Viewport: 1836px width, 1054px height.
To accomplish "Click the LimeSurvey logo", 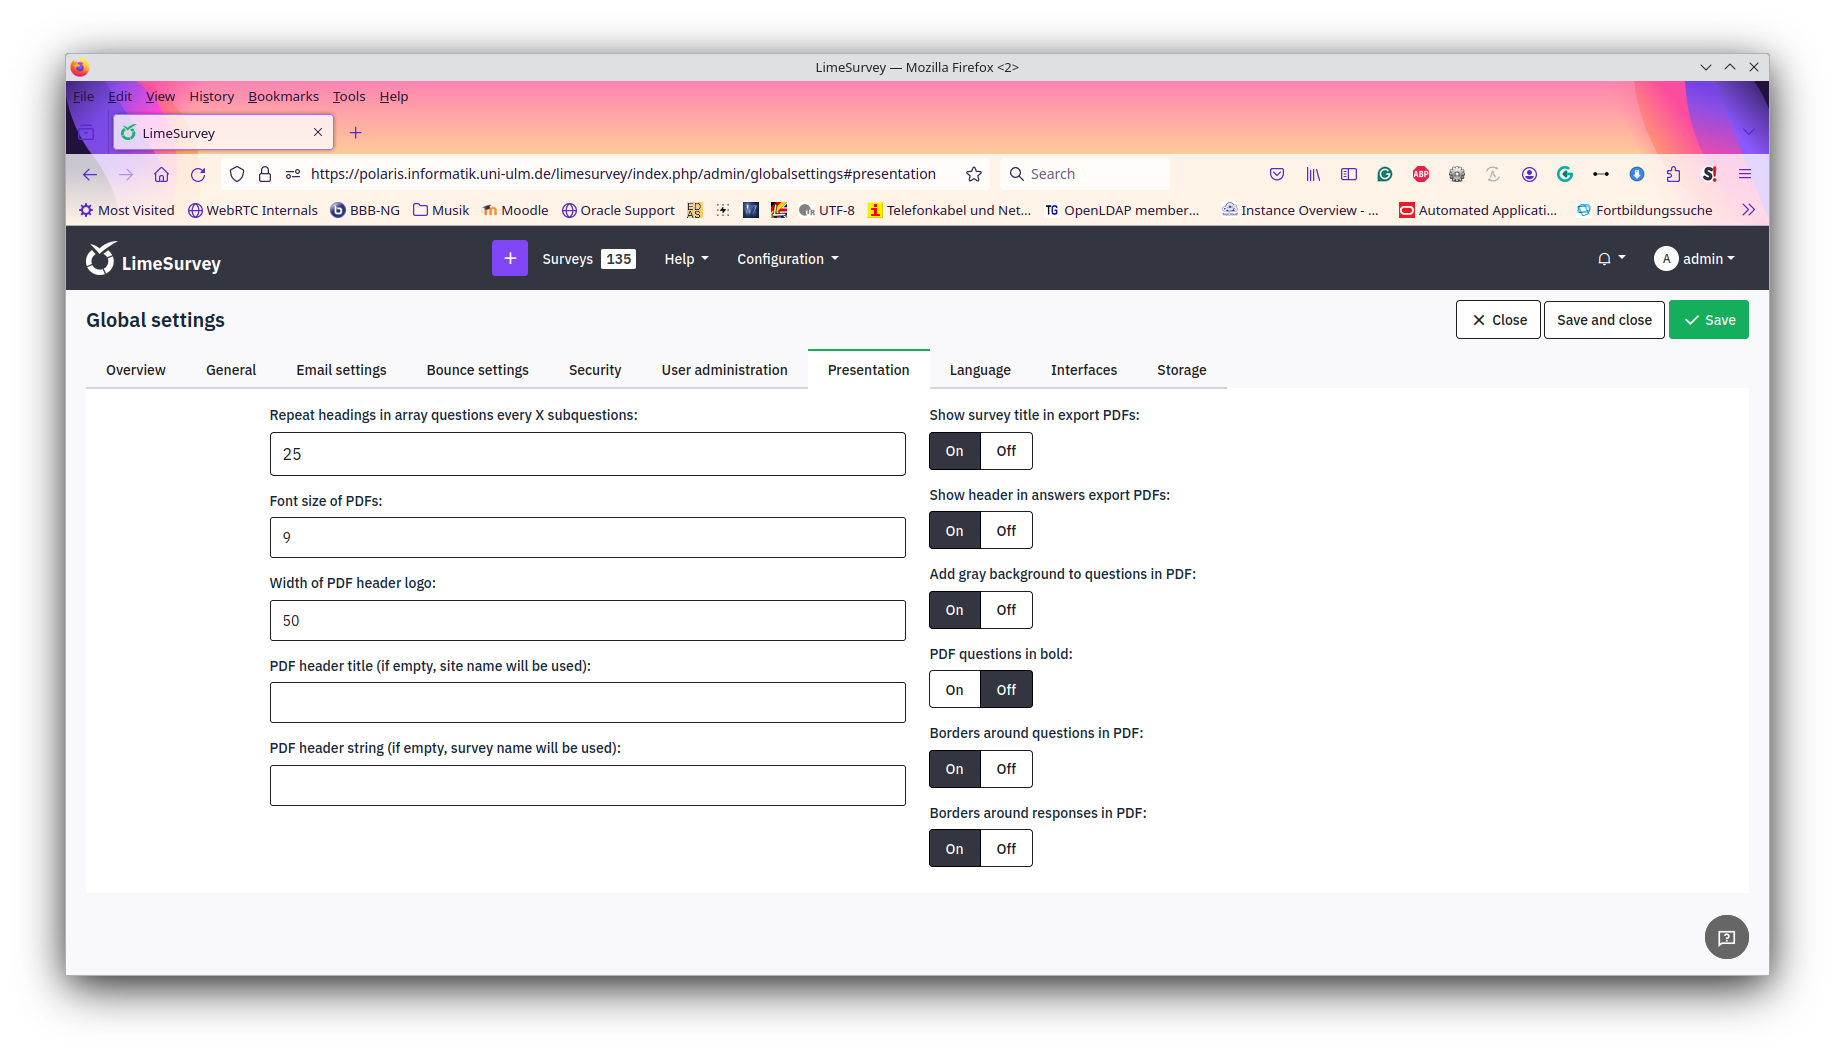I will [153, 259].
